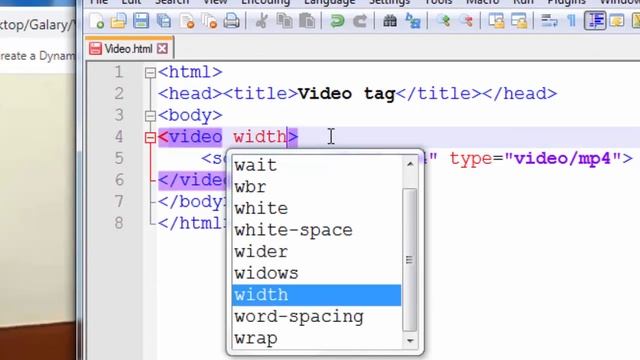Click autocomplete scrollbar down arrow
The width and height of the screenshot is (640, 360).
410,341
